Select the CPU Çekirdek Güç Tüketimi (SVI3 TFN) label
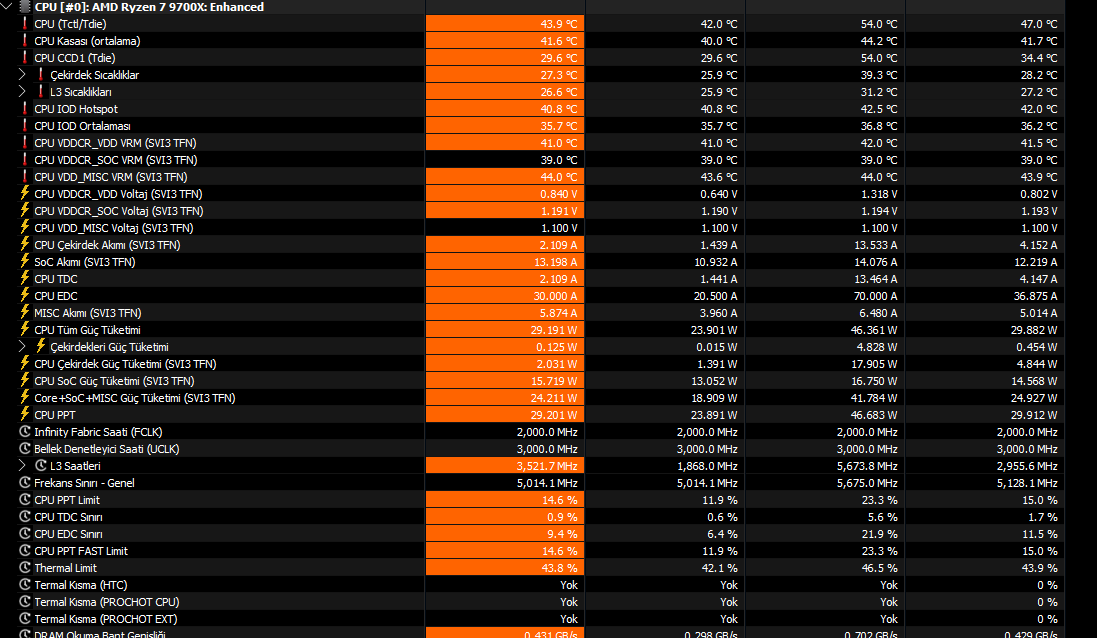This screenshot has height=638, width=1097. [x=125, y=364]
